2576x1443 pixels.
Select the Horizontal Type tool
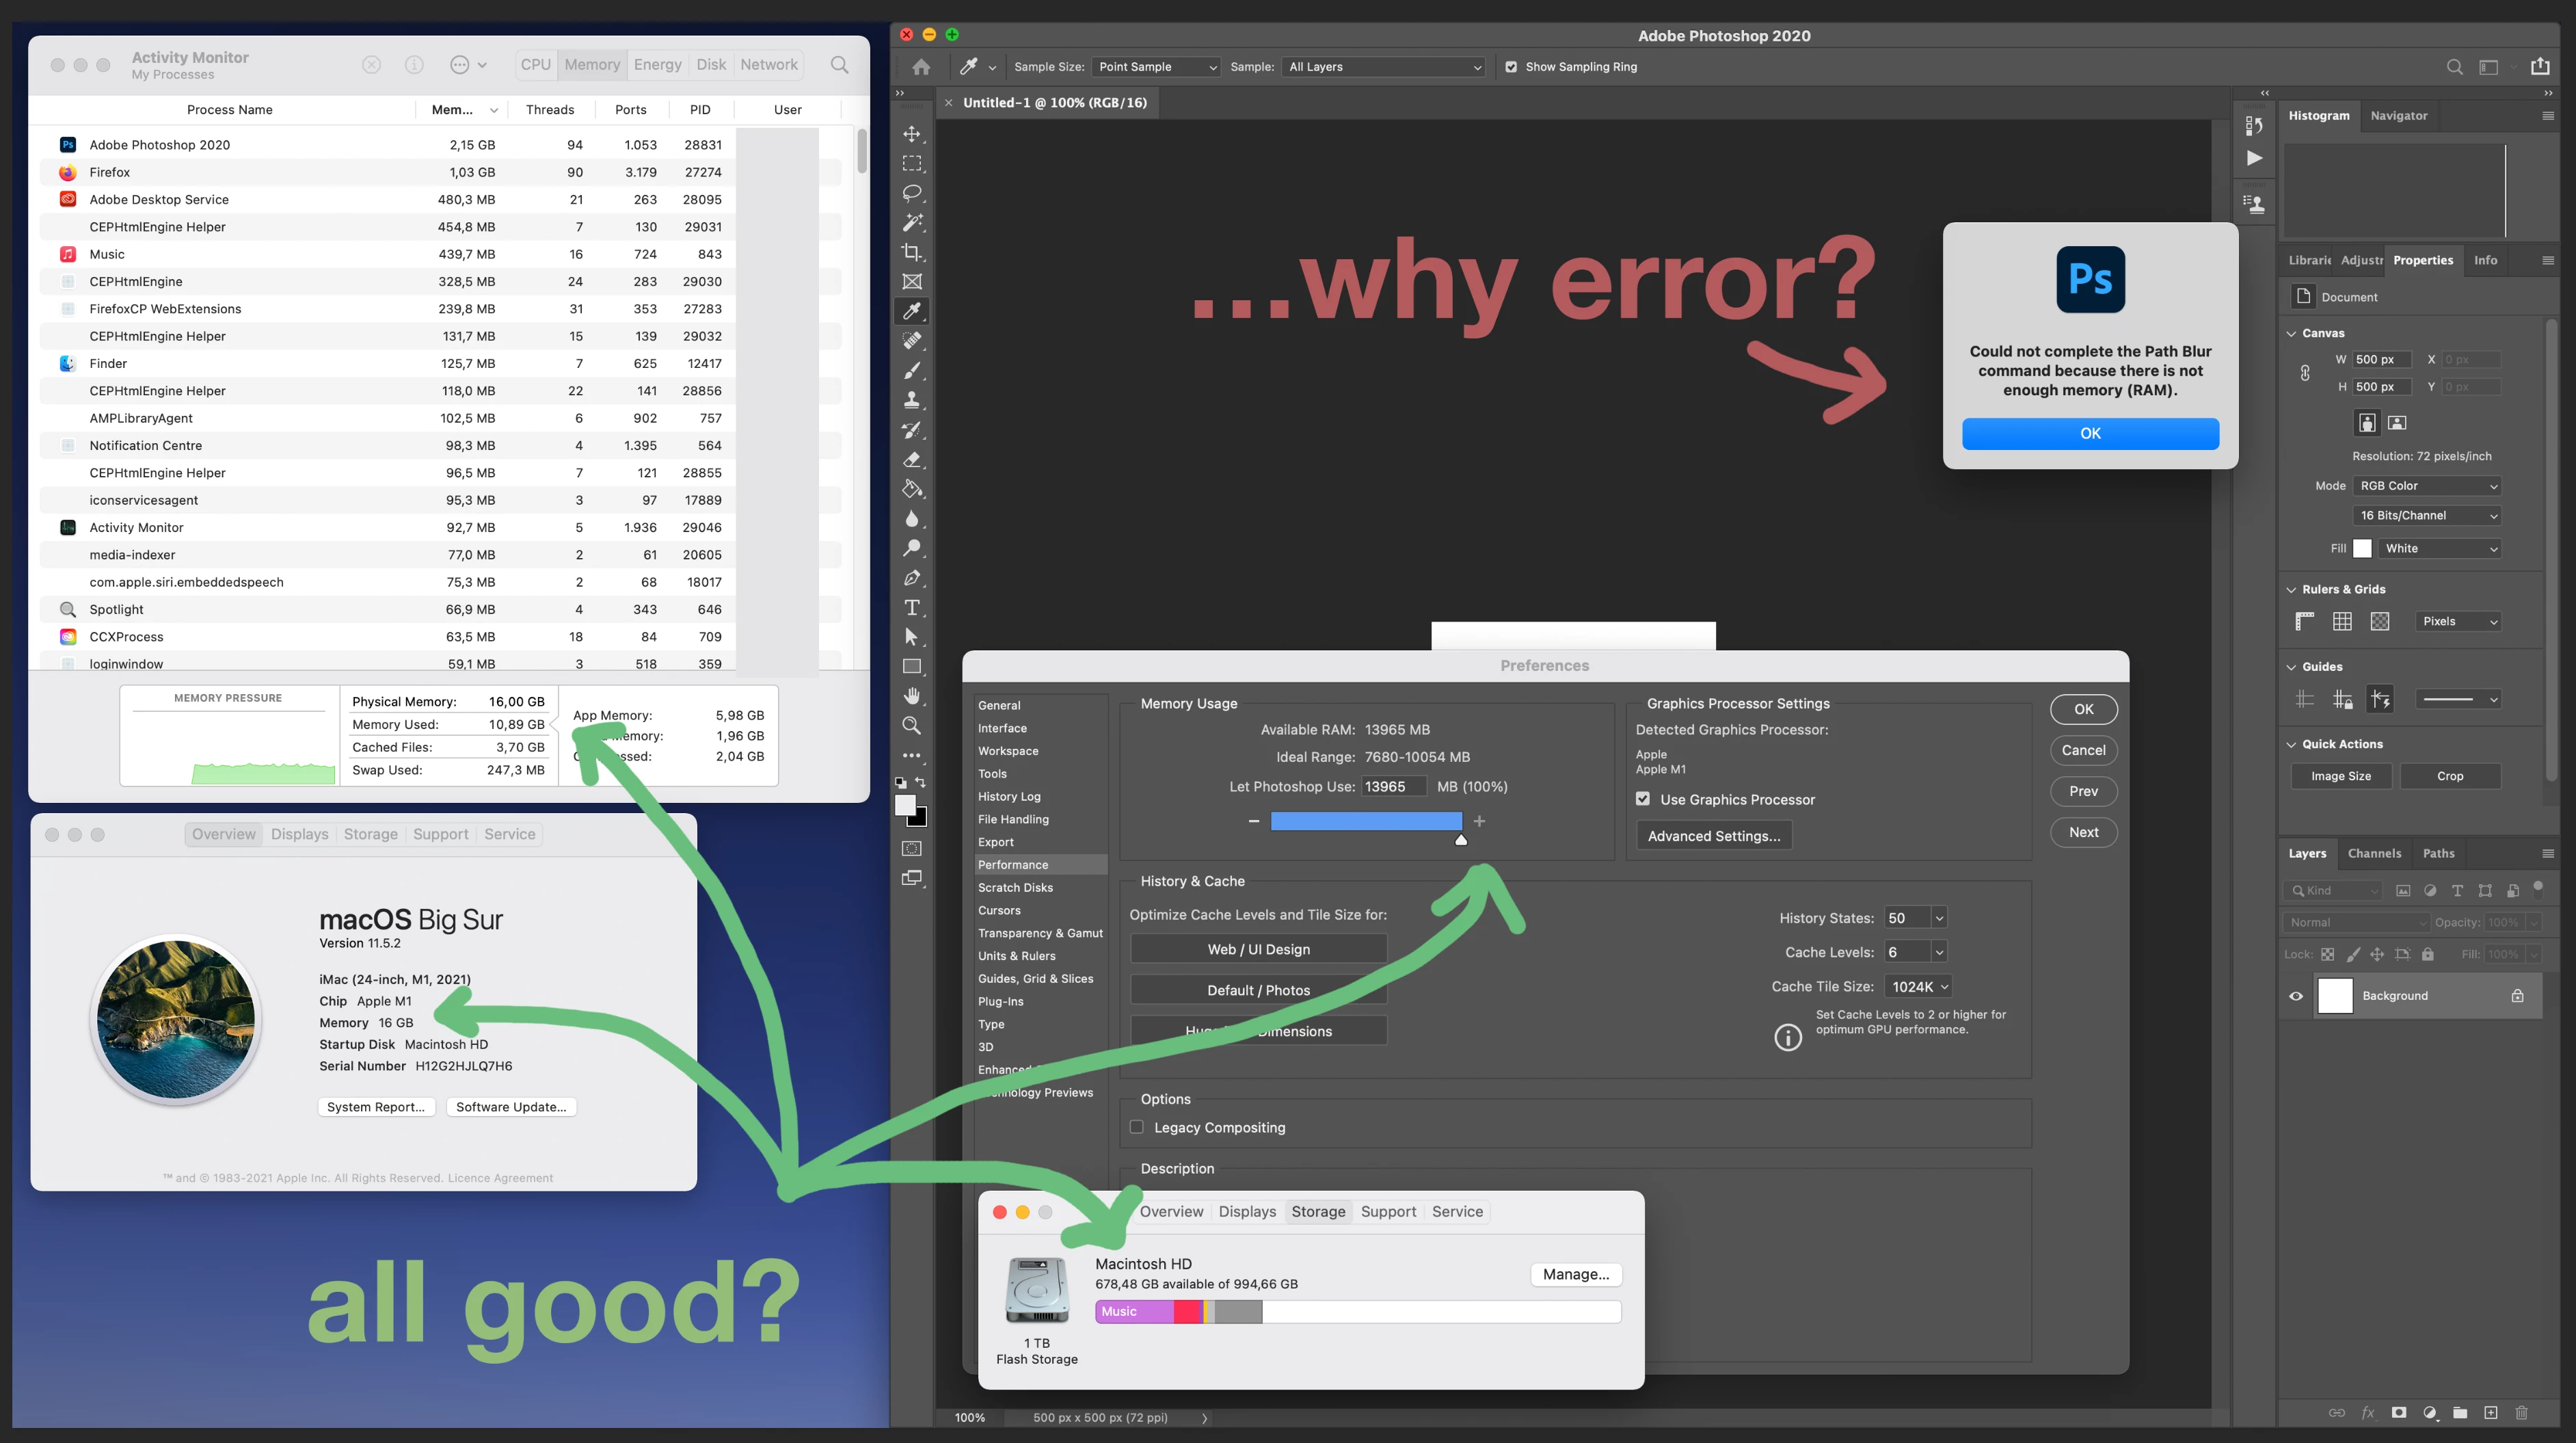pyautogui.click(x=912, y=608)
